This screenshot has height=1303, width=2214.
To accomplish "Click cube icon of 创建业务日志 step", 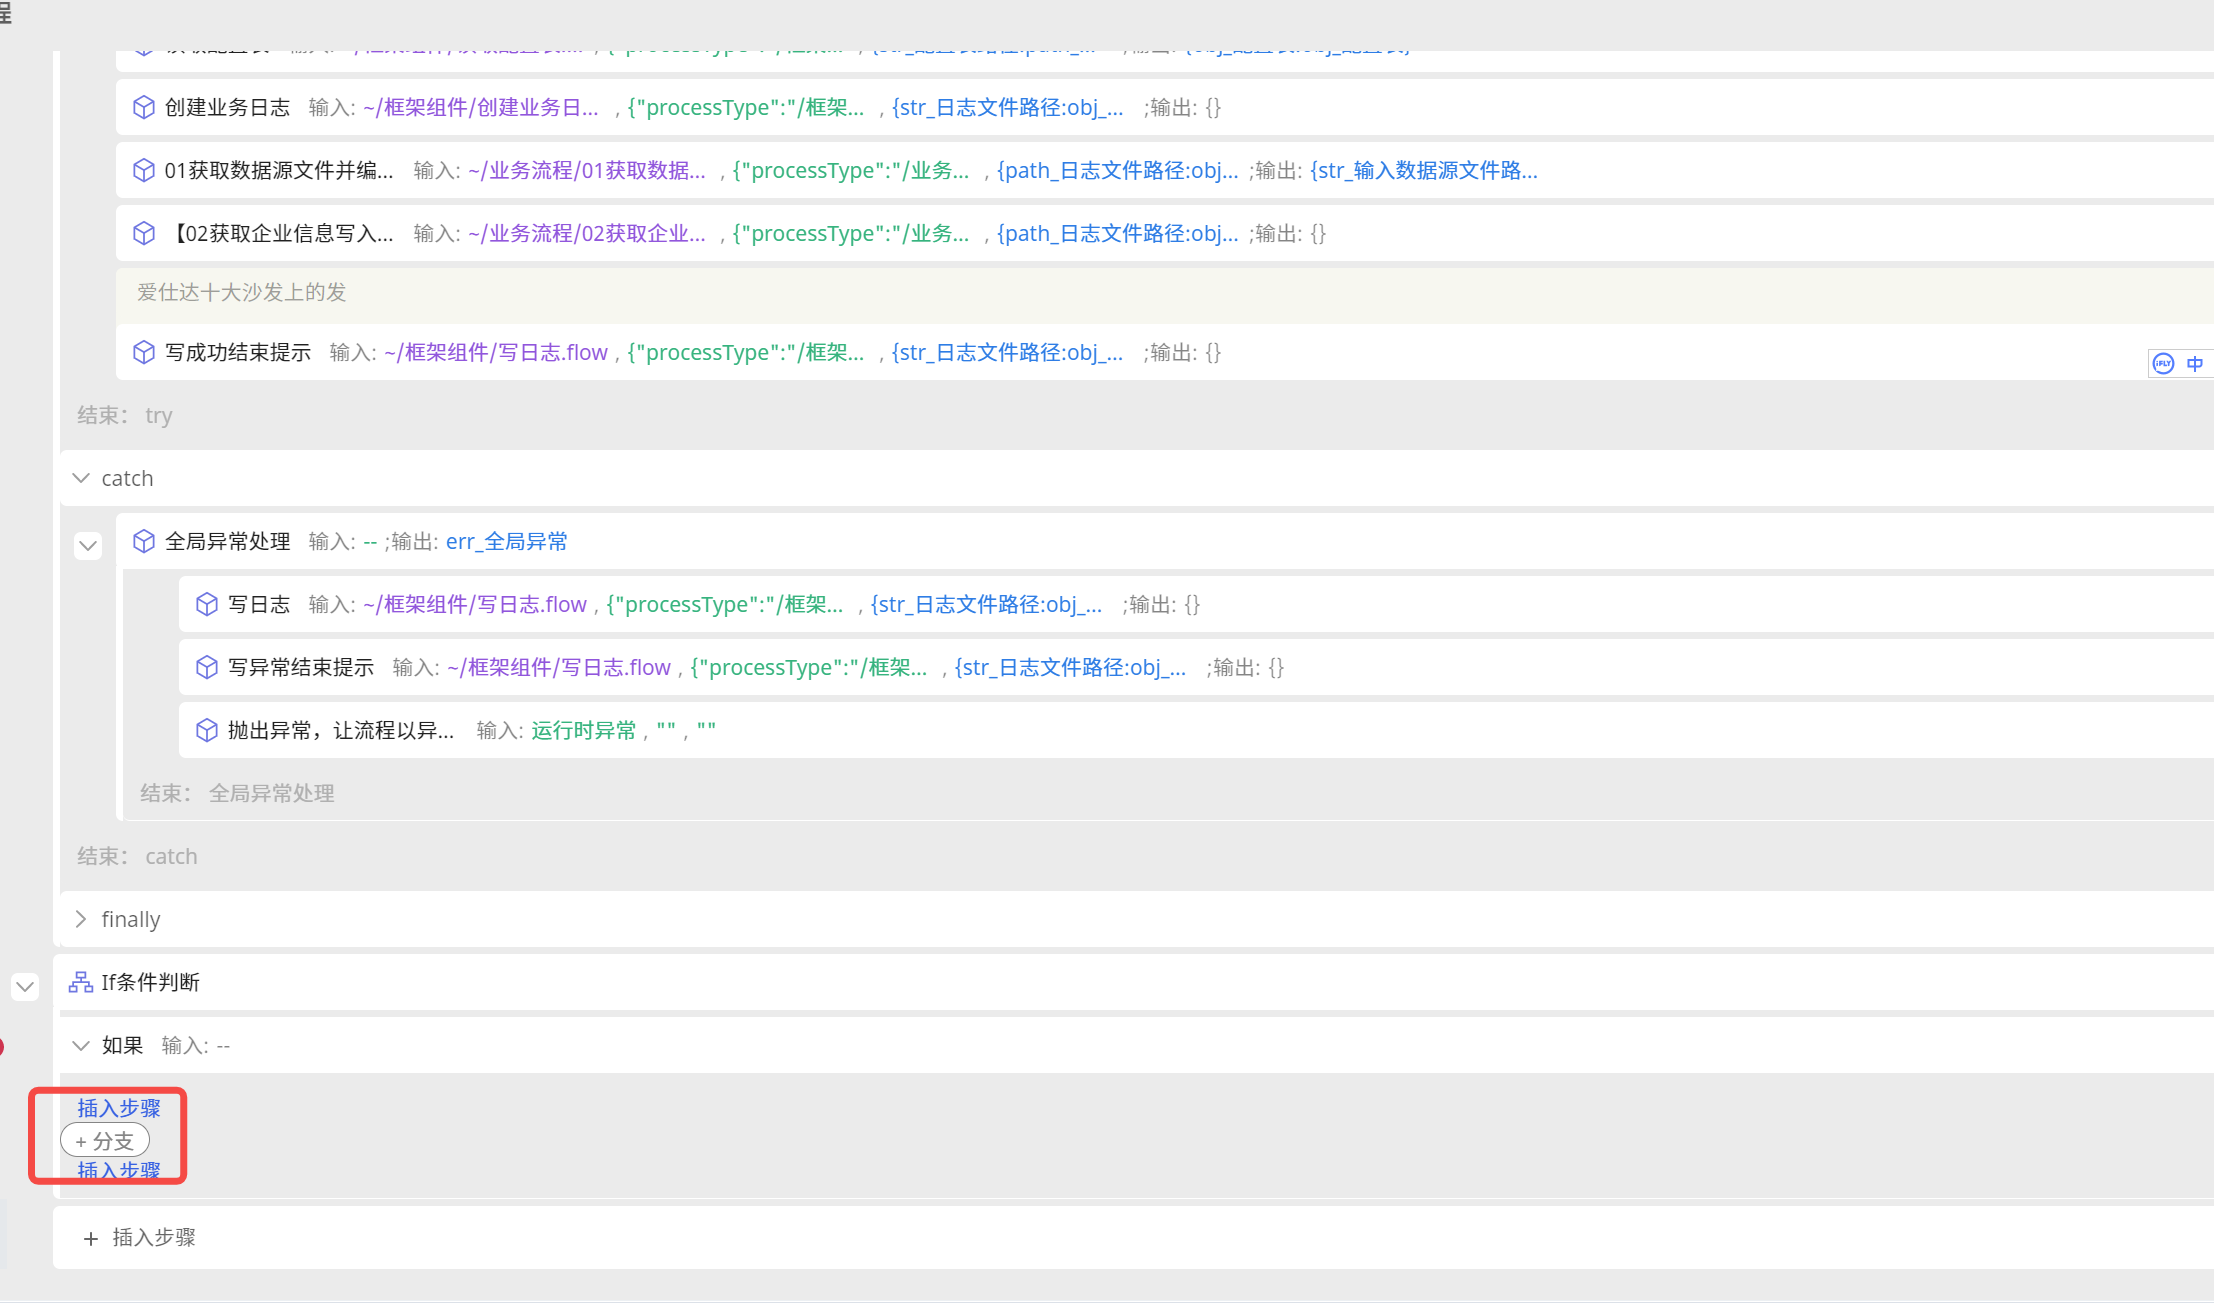I will [x=144, y=107].
